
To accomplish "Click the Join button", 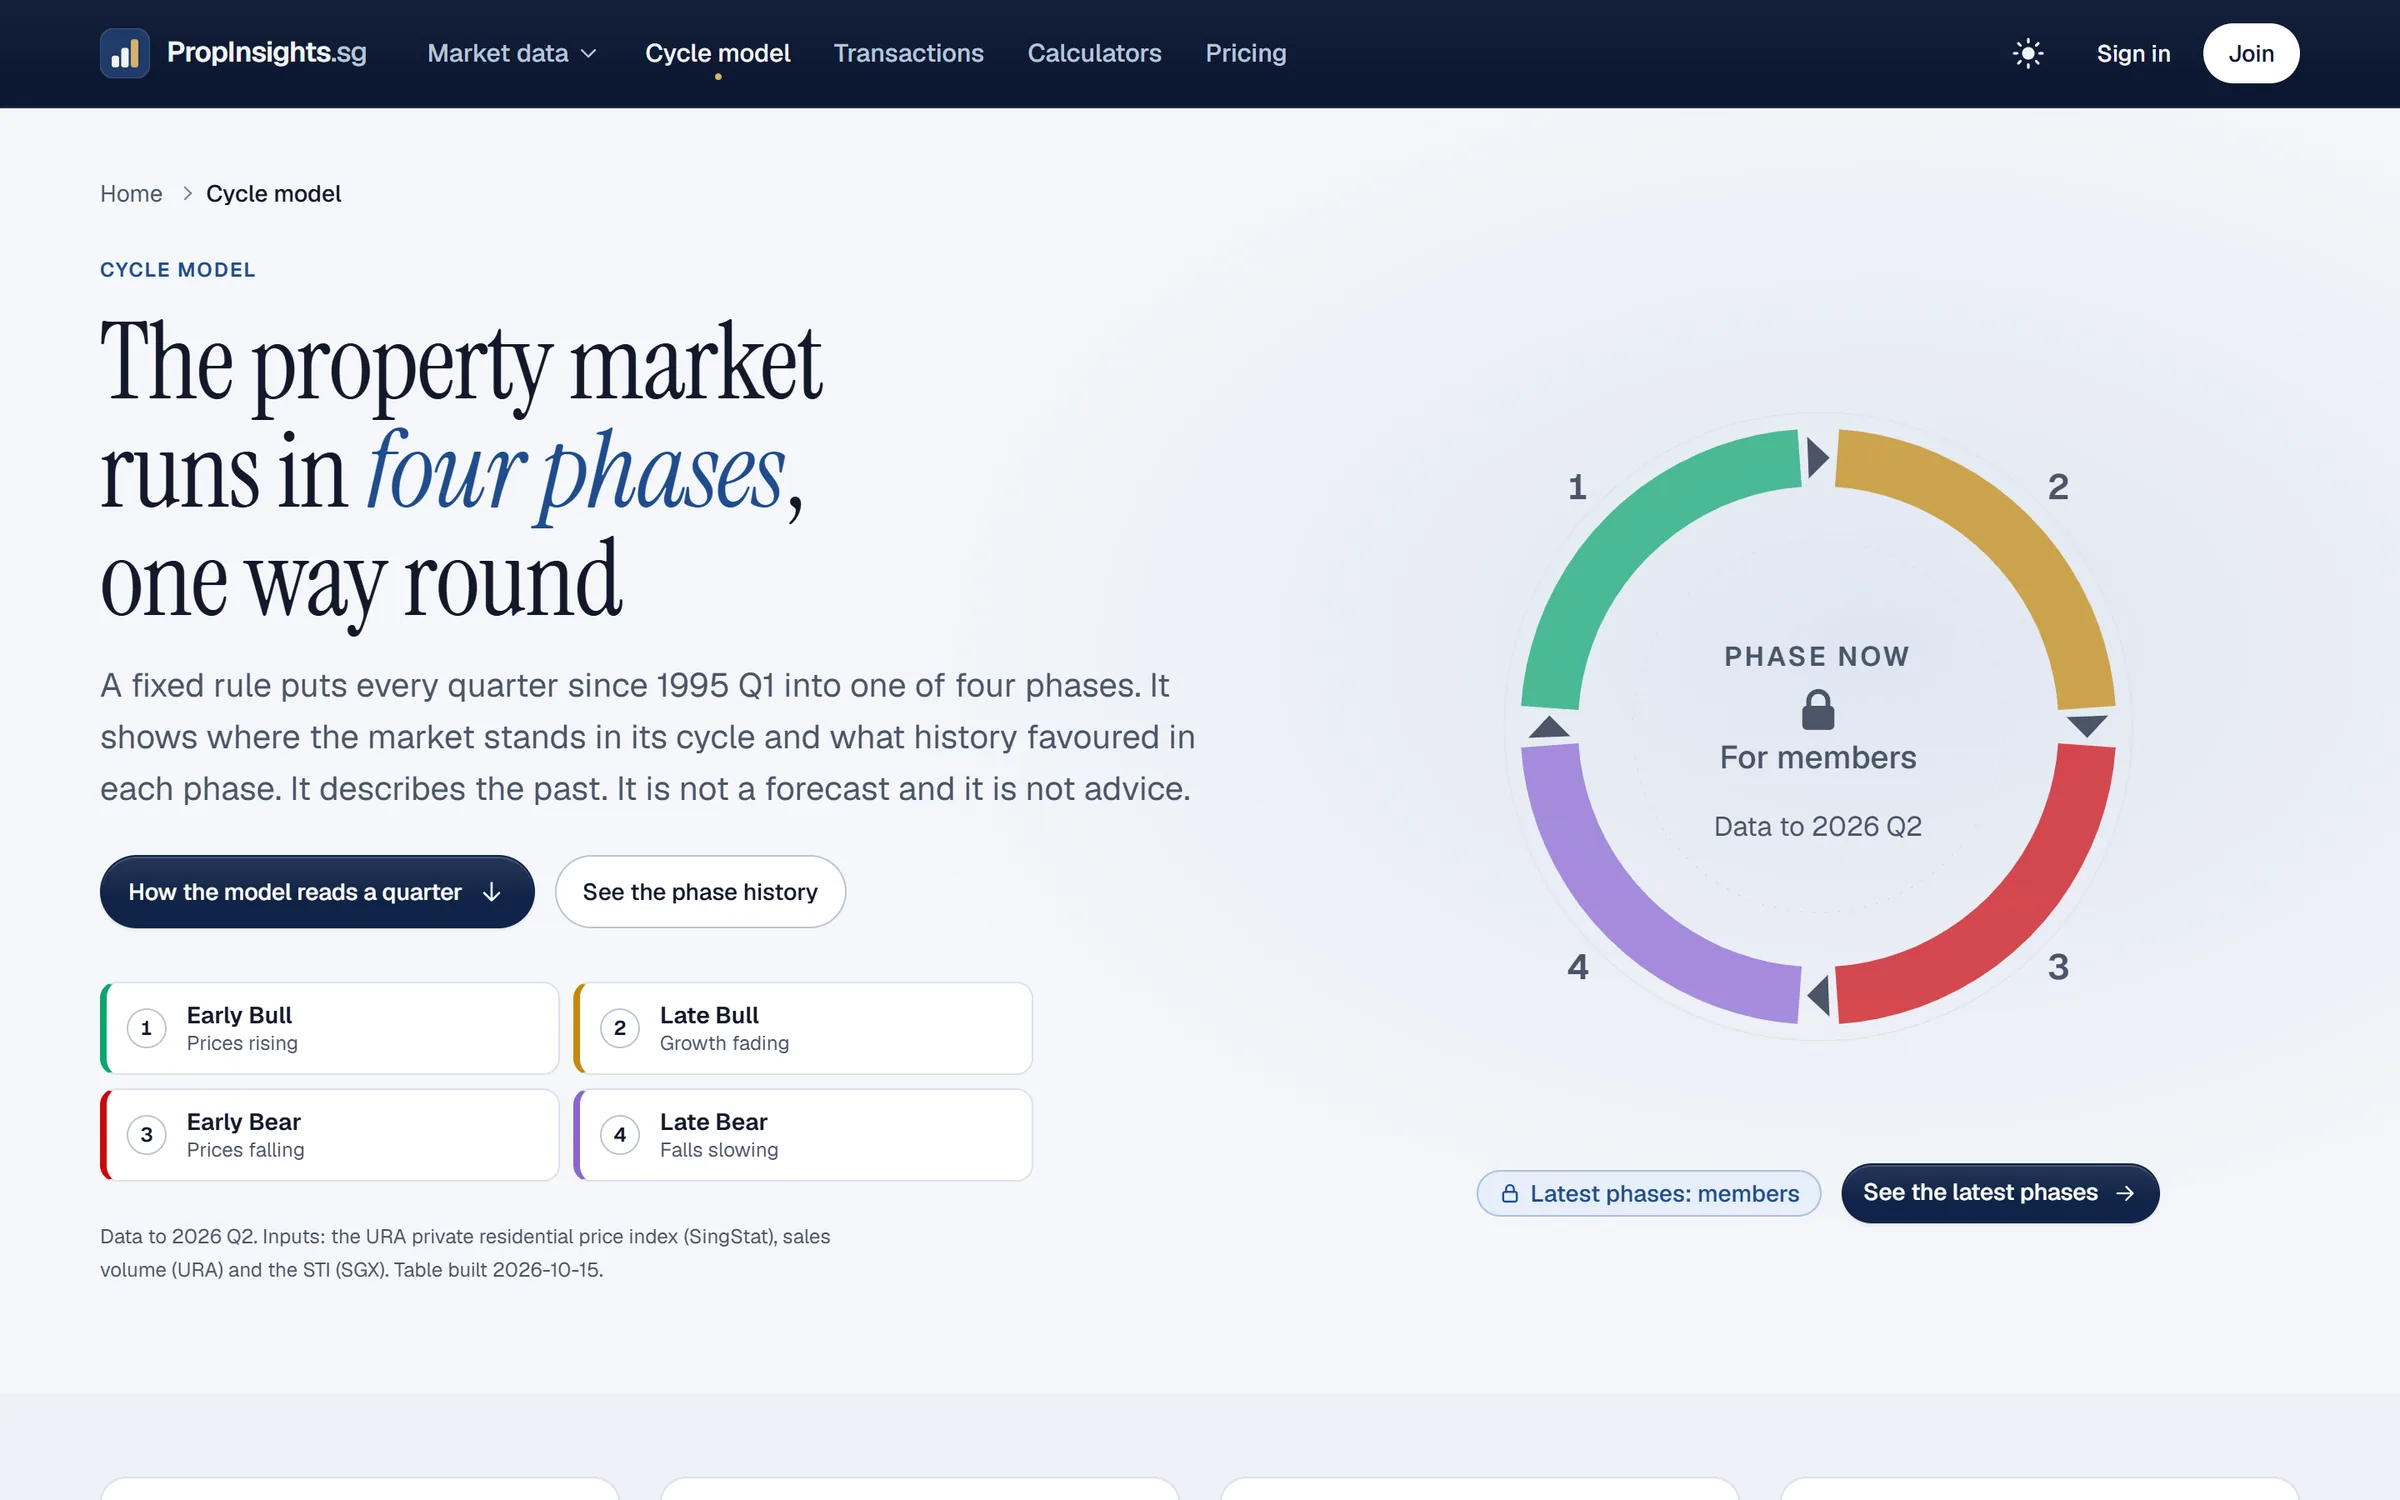I will (2250, 53).
